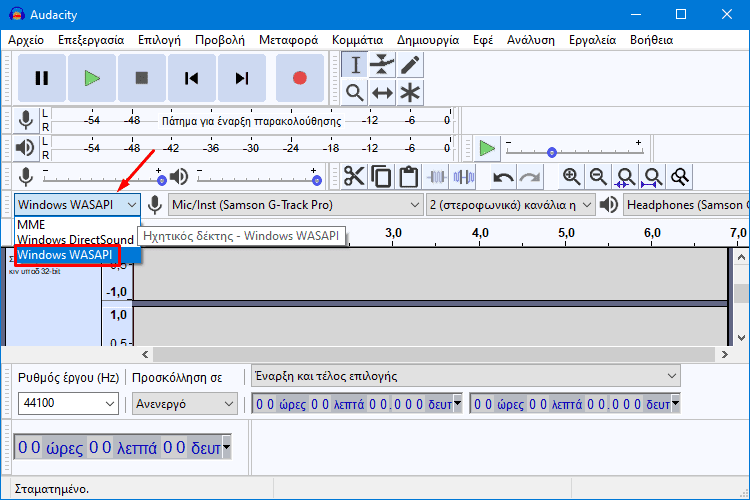Click the Redo arrow icon
This screenshot has height=500, width=750.
tap(530, 178)
